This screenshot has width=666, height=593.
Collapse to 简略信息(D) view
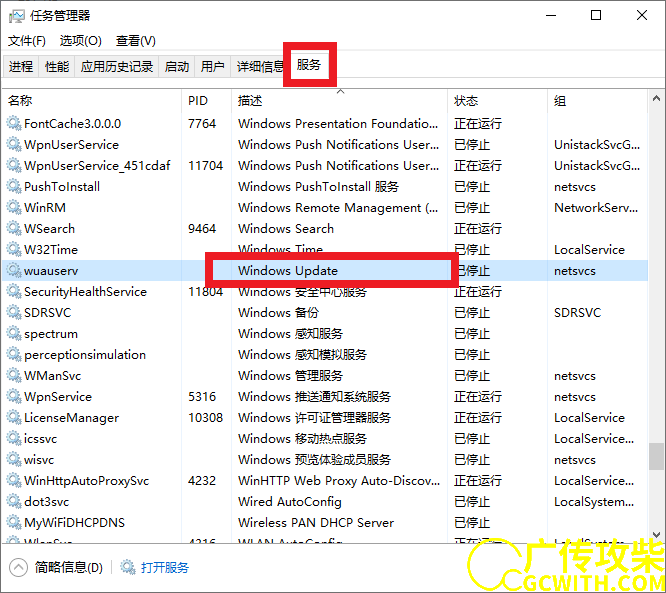click(x=56, y=567)
